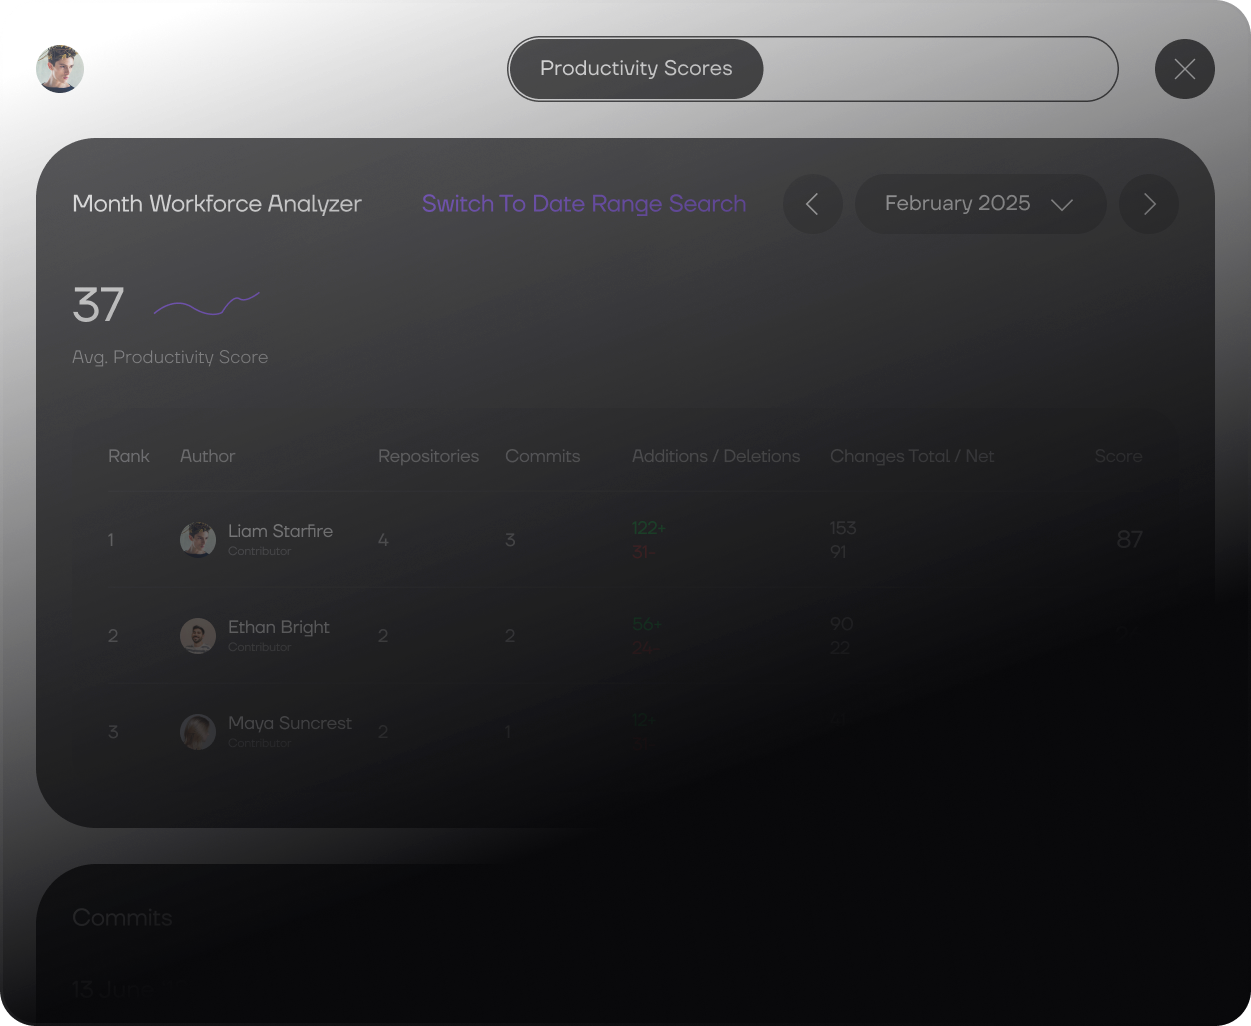
Task: Open February 2025 month dropdown
Action: 979,204
